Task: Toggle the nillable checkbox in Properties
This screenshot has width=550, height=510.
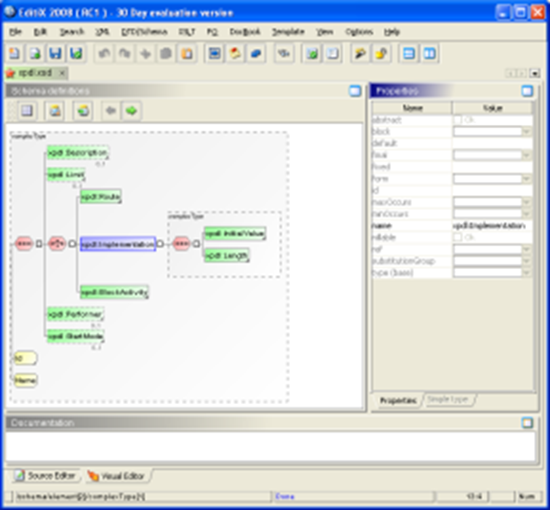Action: 457,237
